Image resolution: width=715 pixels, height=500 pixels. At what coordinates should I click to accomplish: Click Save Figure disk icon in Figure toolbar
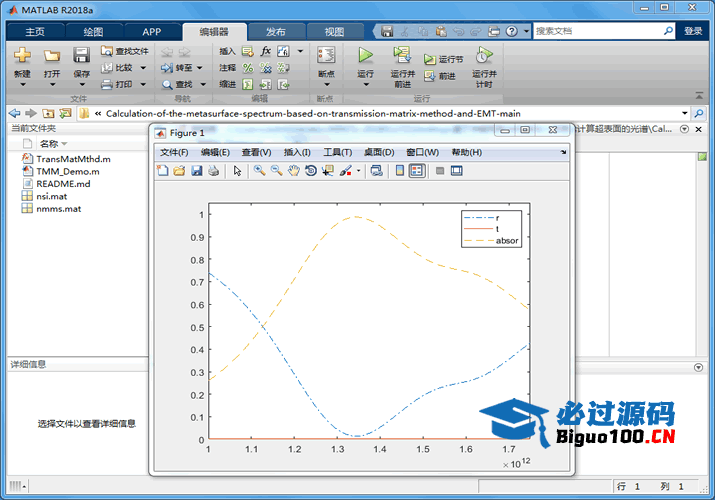pyautogui.click(x=196, y=171)
